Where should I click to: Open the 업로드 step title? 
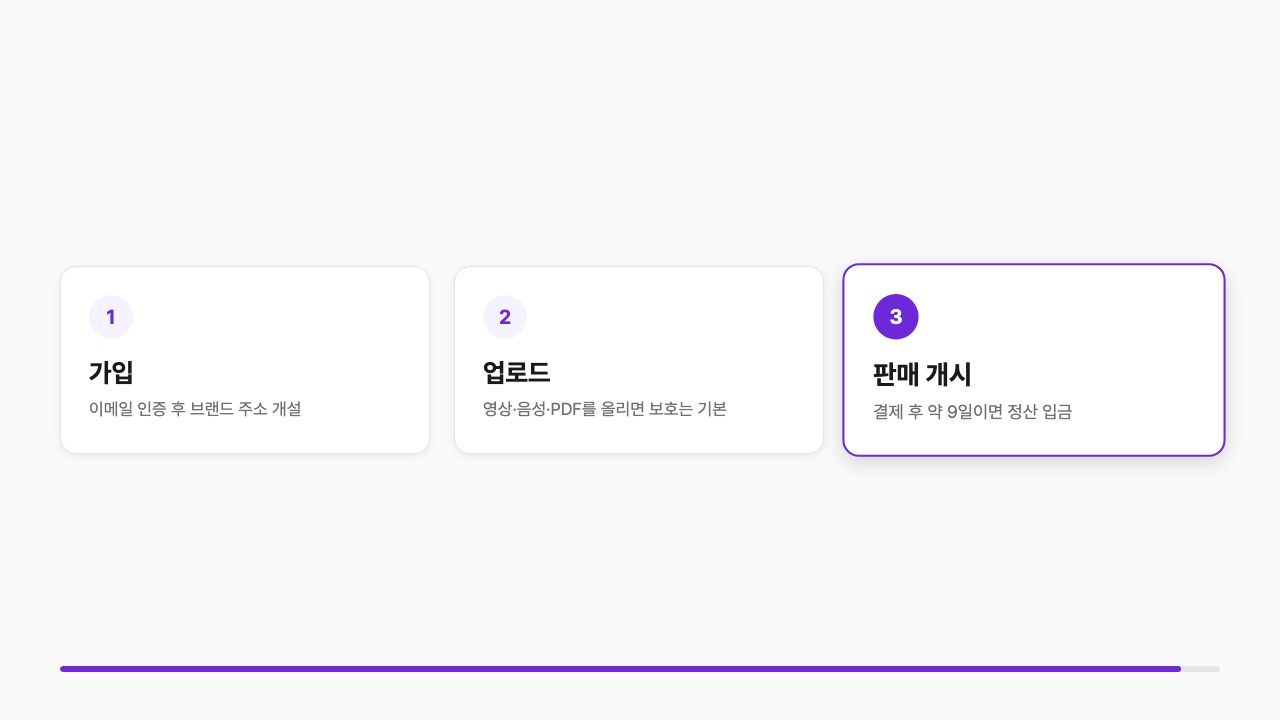516,372
